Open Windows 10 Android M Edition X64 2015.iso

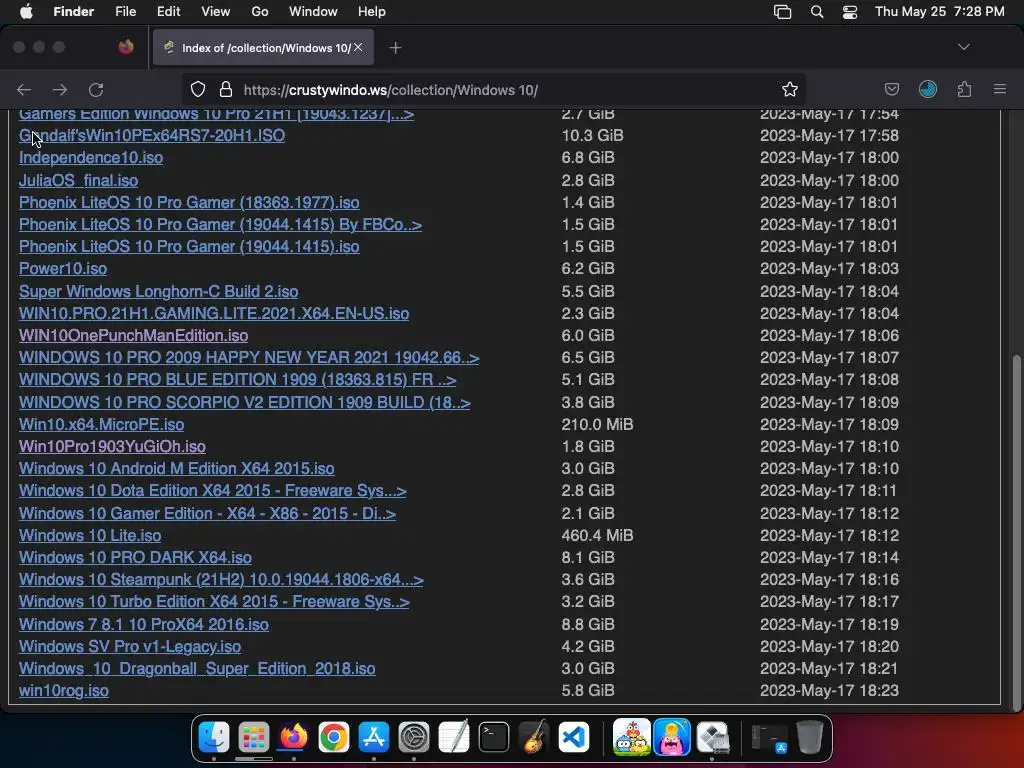pyautogui.click(x=176, y=469)
